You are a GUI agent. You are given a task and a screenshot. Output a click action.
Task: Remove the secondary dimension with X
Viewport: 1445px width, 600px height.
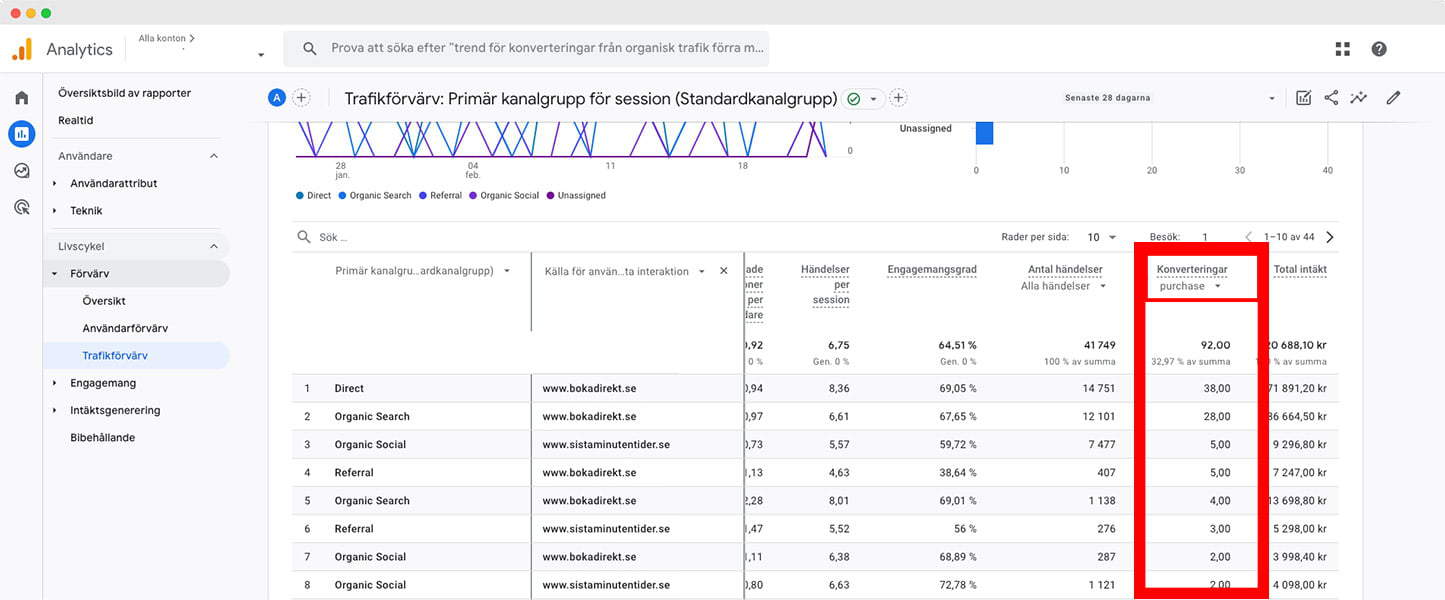724,271
